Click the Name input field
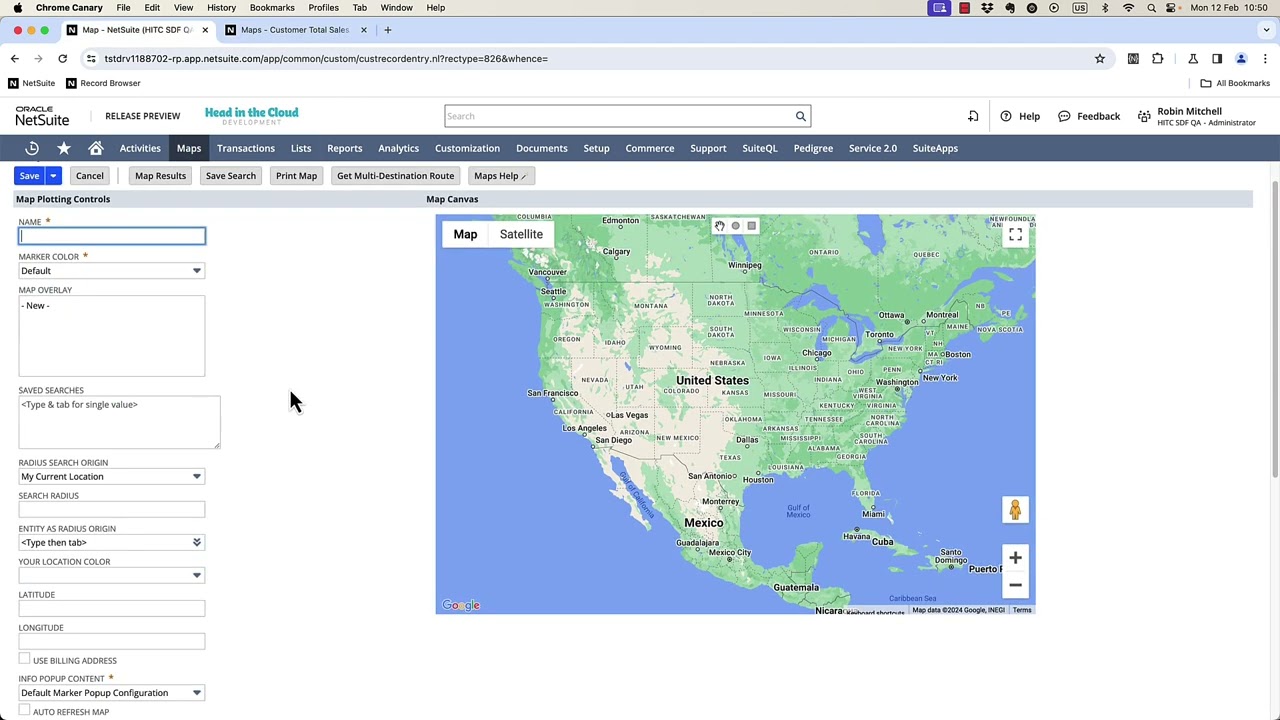The image size is (1280, 720). (x=111, y=236)
